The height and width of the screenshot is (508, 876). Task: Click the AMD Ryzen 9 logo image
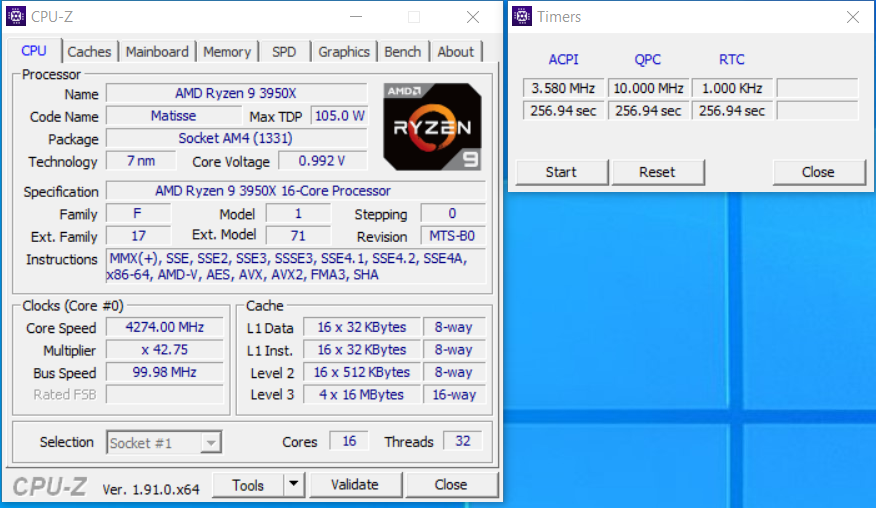432,126
